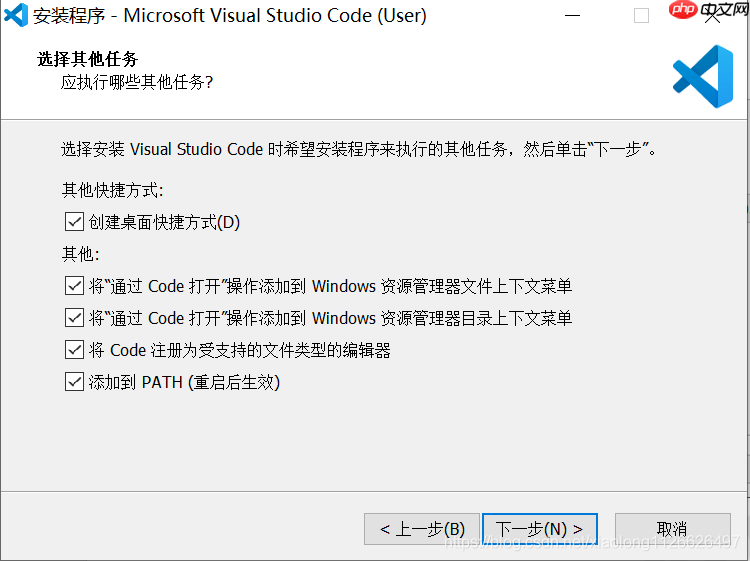Click the 其他快捷方式: section label
Viewport: 750px width, 561px height.
112,190
